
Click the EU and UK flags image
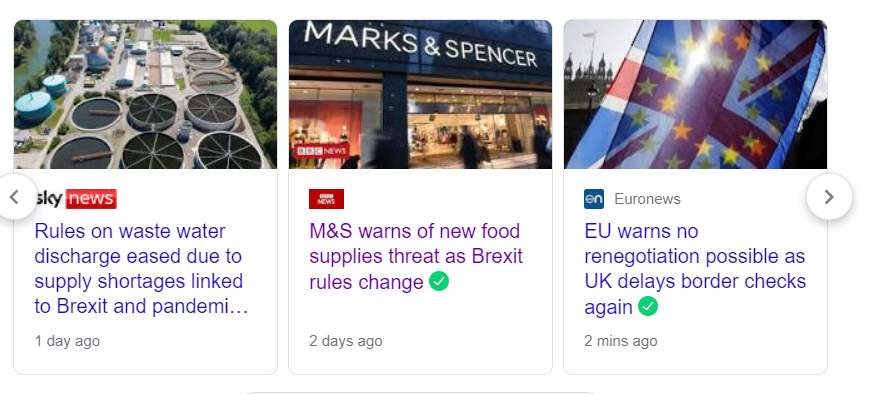point(695,94)
